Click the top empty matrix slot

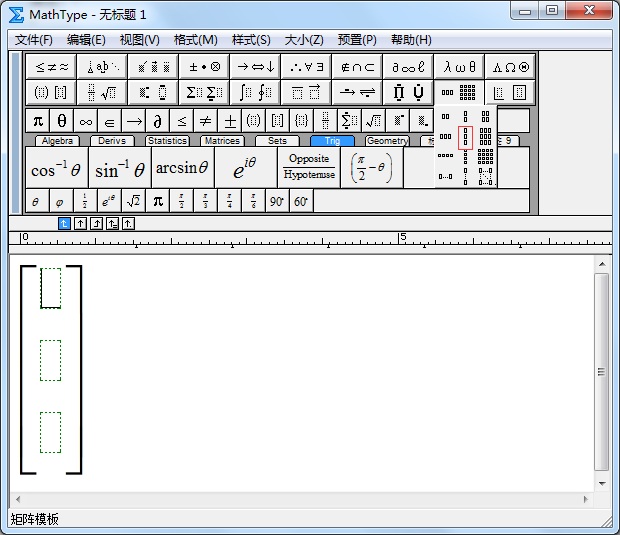(x=51, y=287)
